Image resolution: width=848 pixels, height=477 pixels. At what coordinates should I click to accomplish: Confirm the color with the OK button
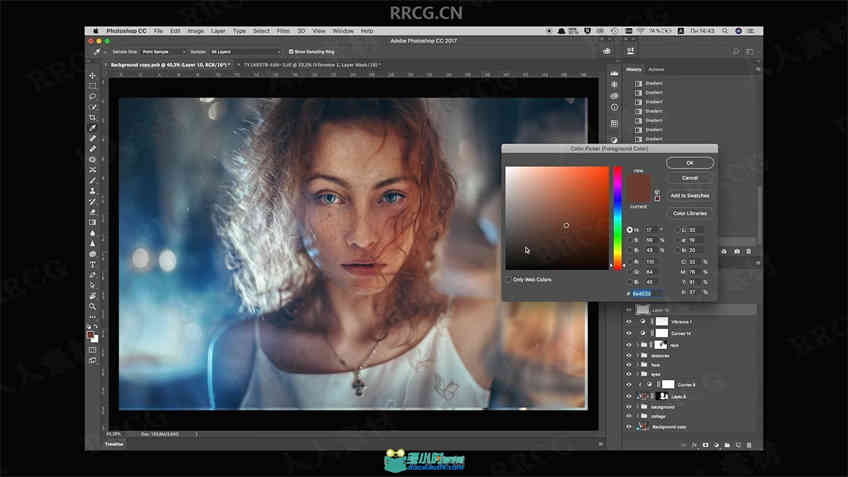pyautogui.click(x=690, y=163)
